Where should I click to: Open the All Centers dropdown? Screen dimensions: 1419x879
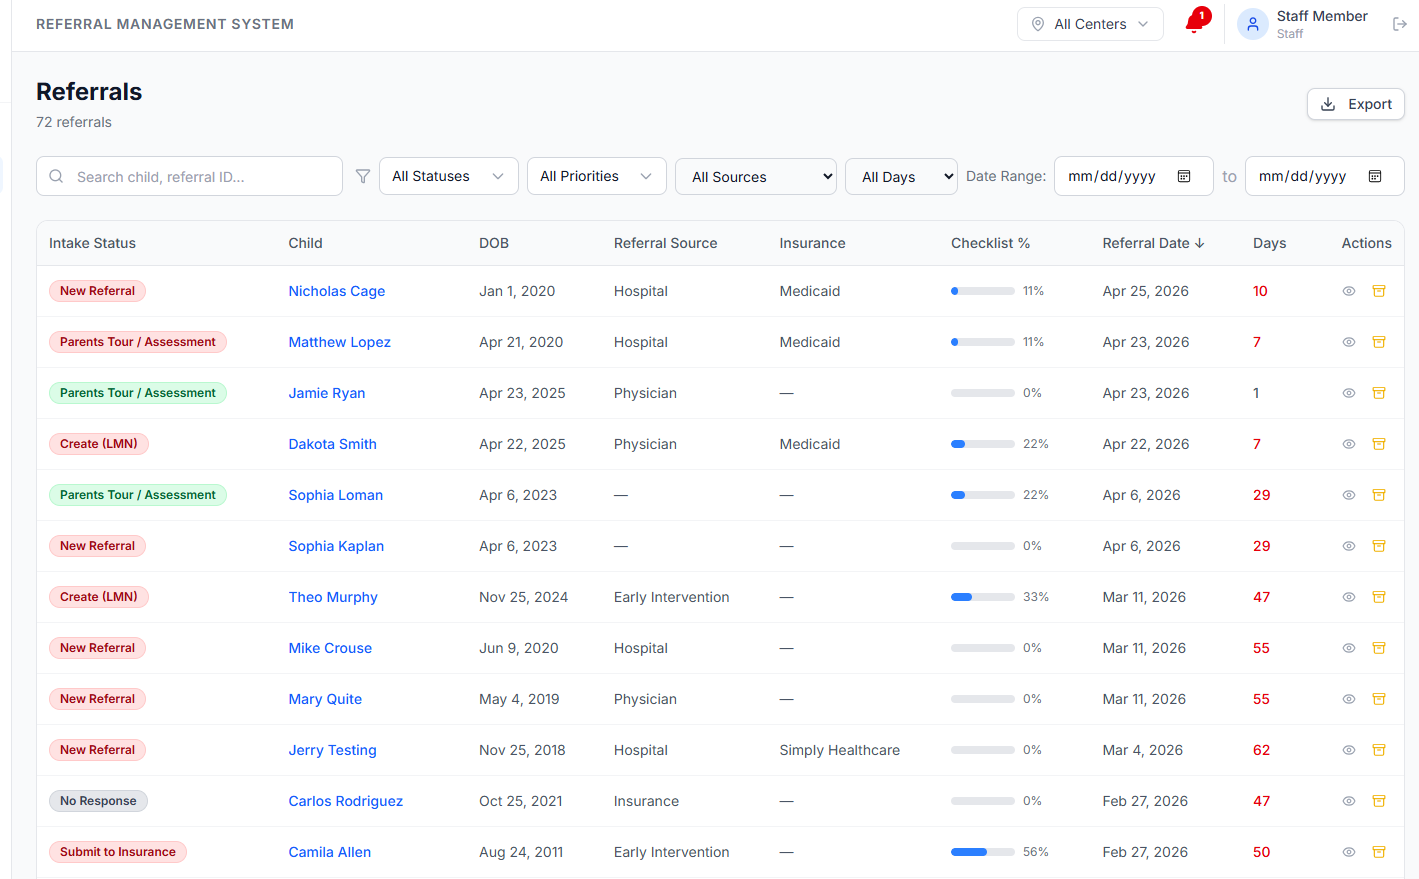1090,24
